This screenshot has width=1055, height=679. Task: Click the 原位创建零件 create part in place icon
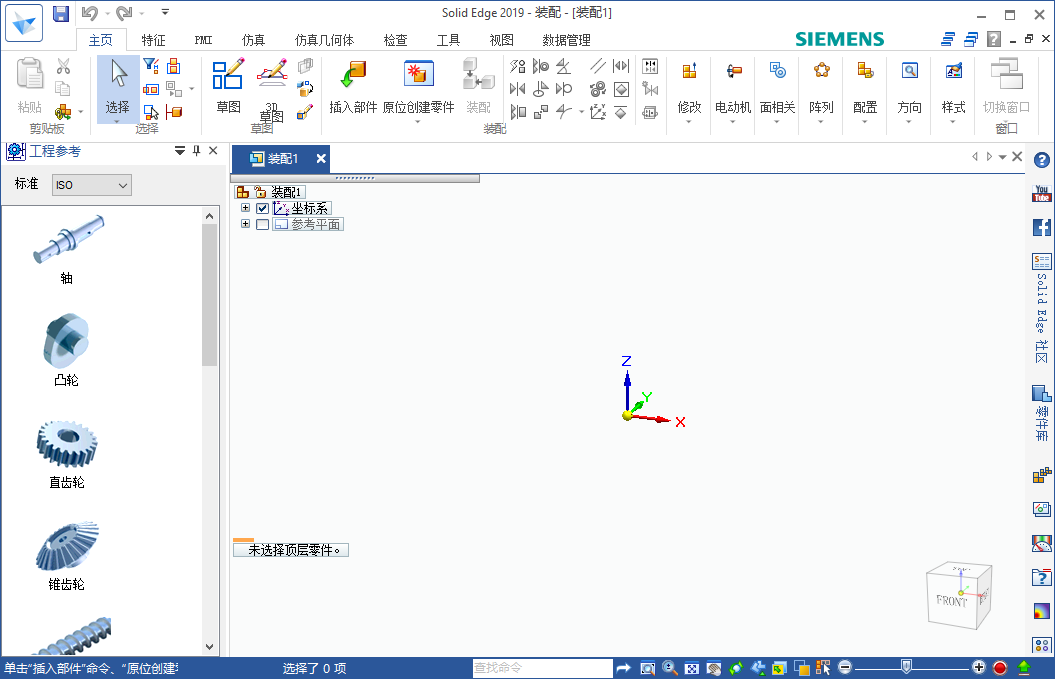pos(419,86)
